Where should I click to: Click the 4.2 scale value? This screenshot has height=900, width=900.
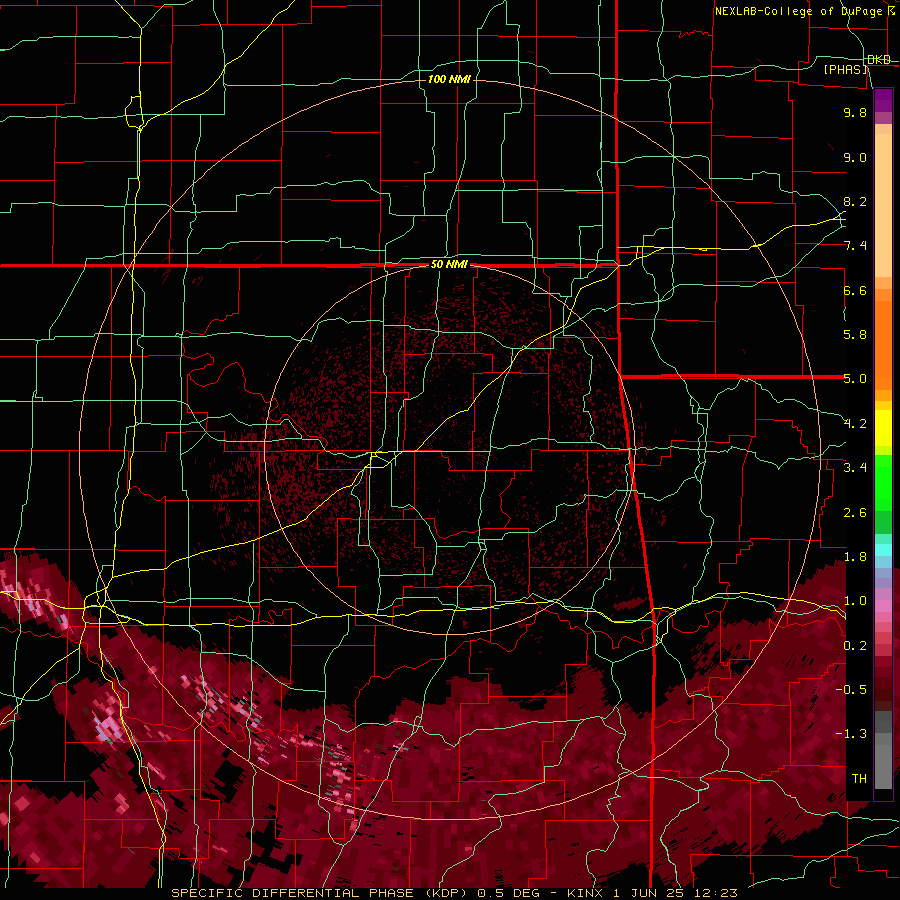(x=855, y=424)
